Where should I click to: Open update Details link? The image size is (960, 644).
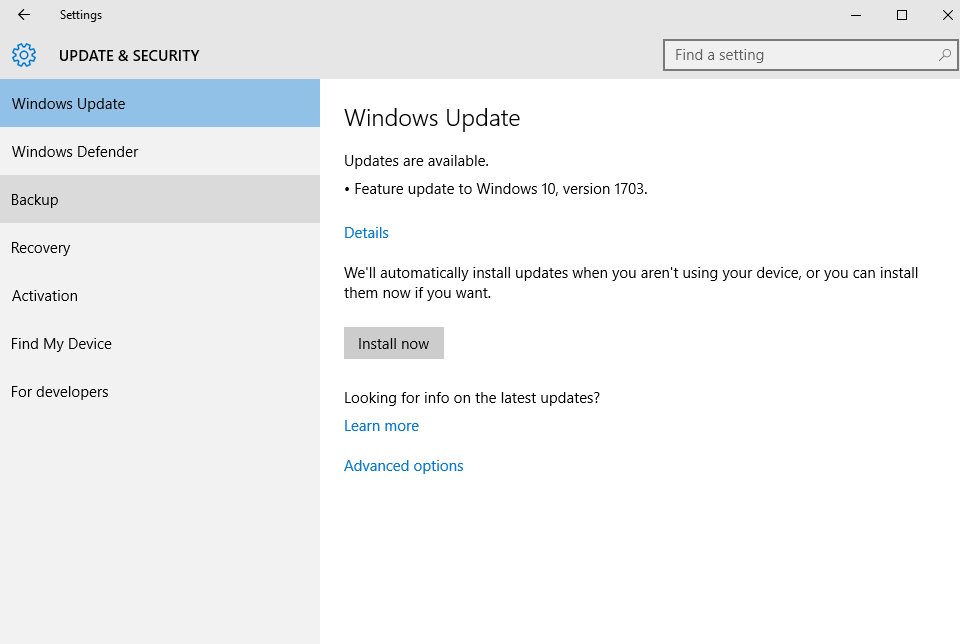(366, 233)
